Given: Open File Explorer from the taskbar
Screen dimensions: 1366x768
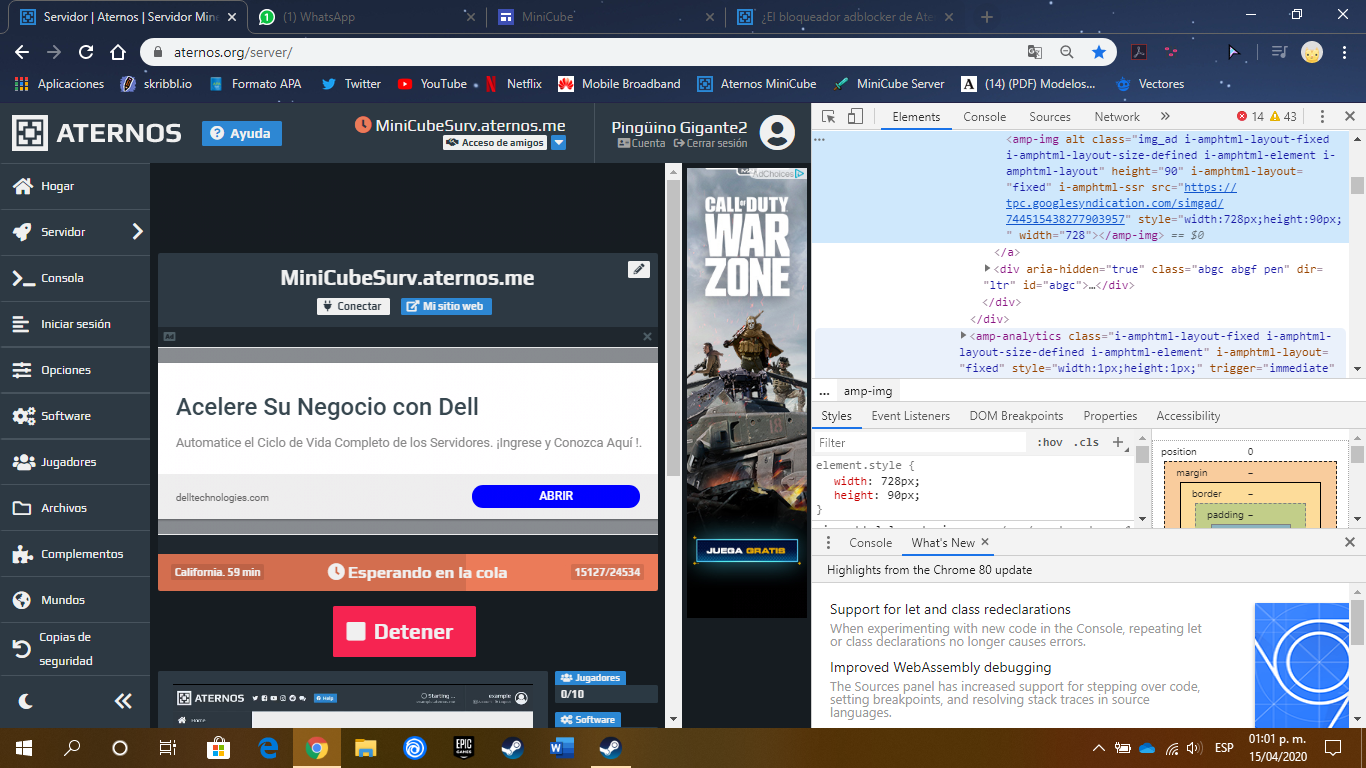Looking at the screenshot, I should 365,747.
